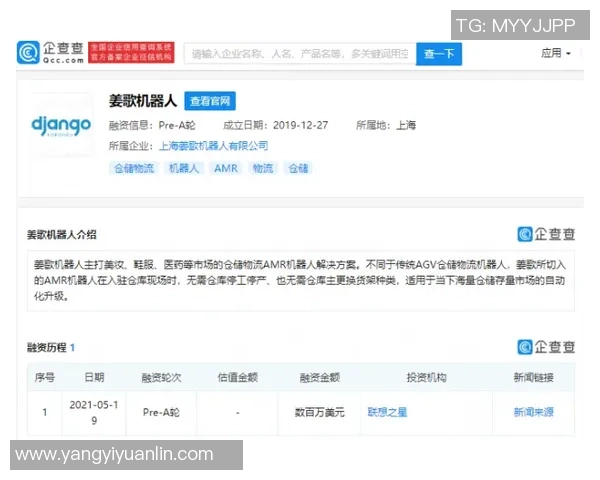The width and height of the screenshot is (600, 480).
Task: Click 成立日期 2019-12-27 text
Action: coord(276,125)
